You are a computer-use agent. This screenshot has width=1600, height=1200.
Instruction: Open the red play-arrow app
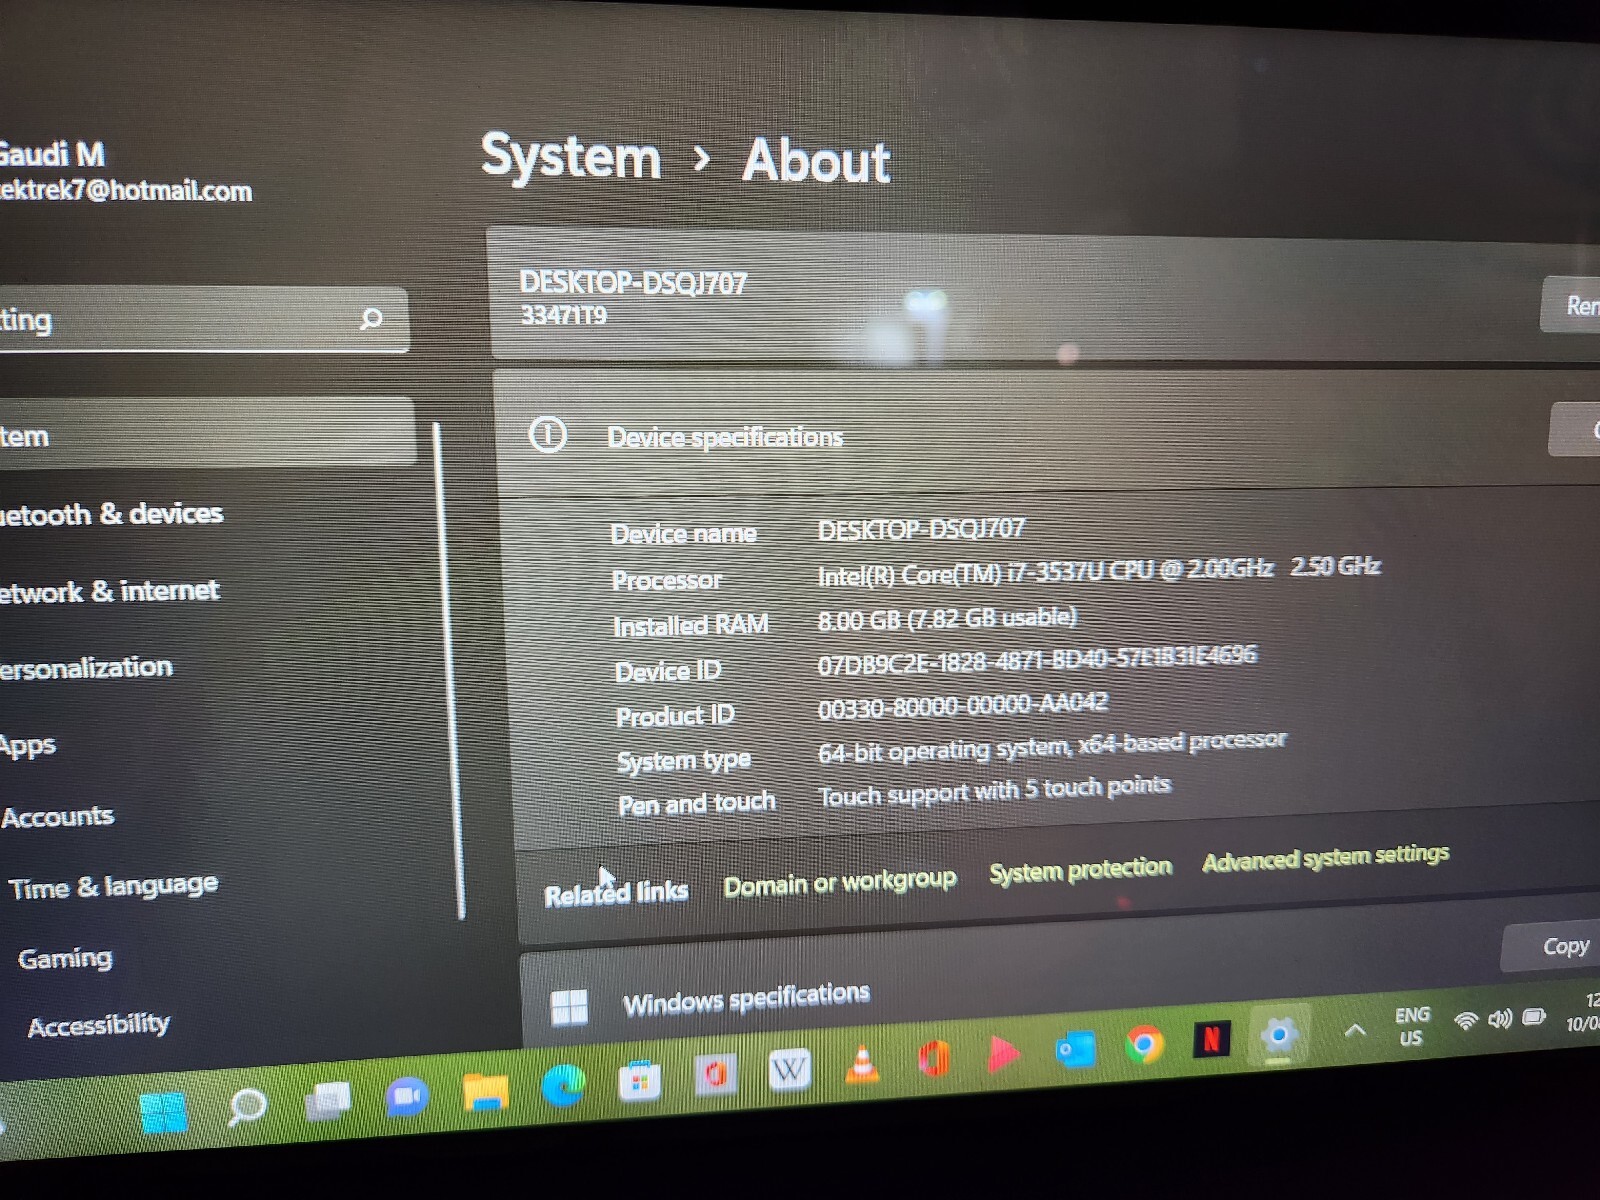point(1004,1054)
